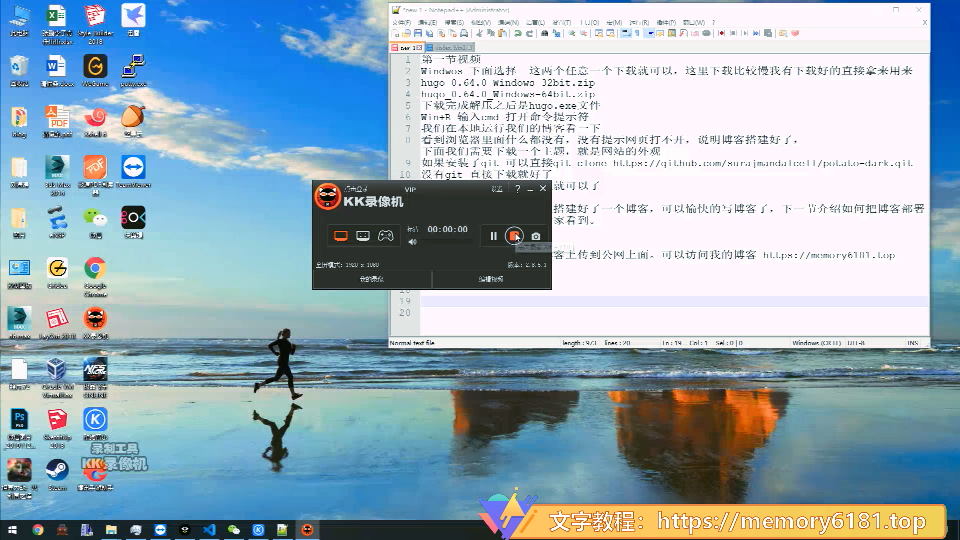Select game mode (gamepad icon) in KK recorder
Viewport: 960px width, 540px height.
tap(386, 236)
